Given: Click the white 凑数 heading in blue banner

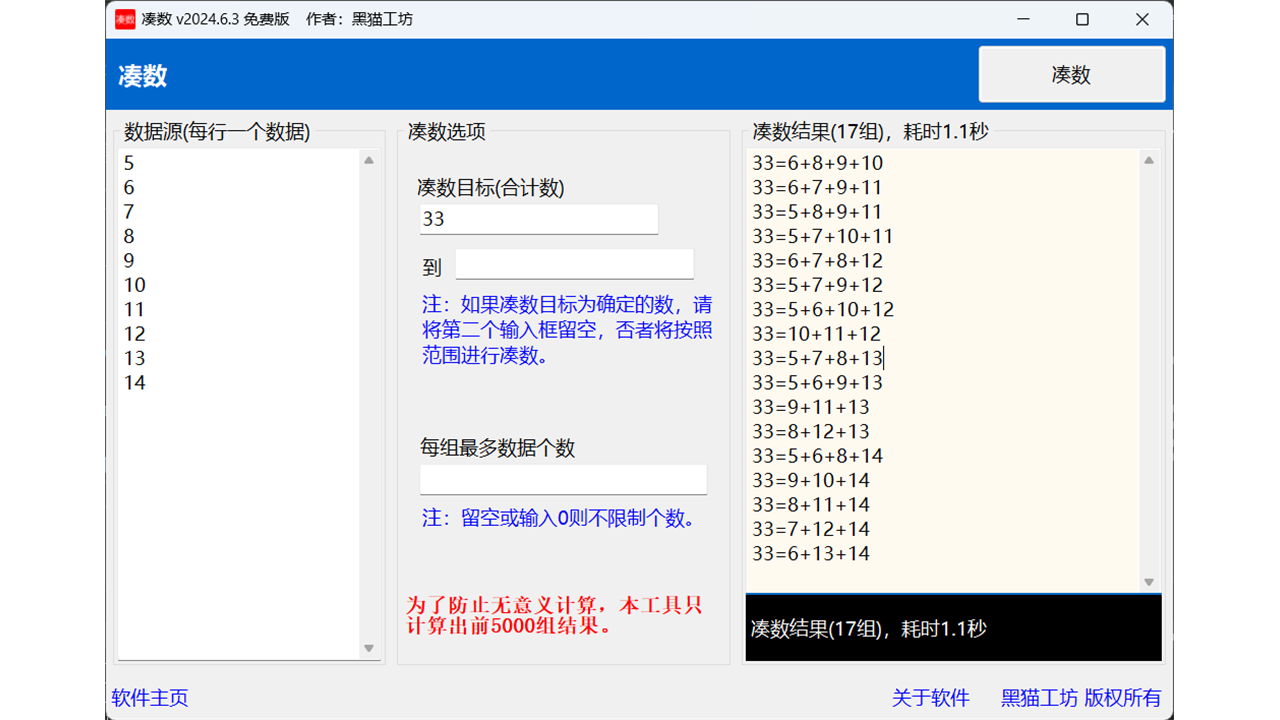Looking at the screenshot, I should click(143, 76).
